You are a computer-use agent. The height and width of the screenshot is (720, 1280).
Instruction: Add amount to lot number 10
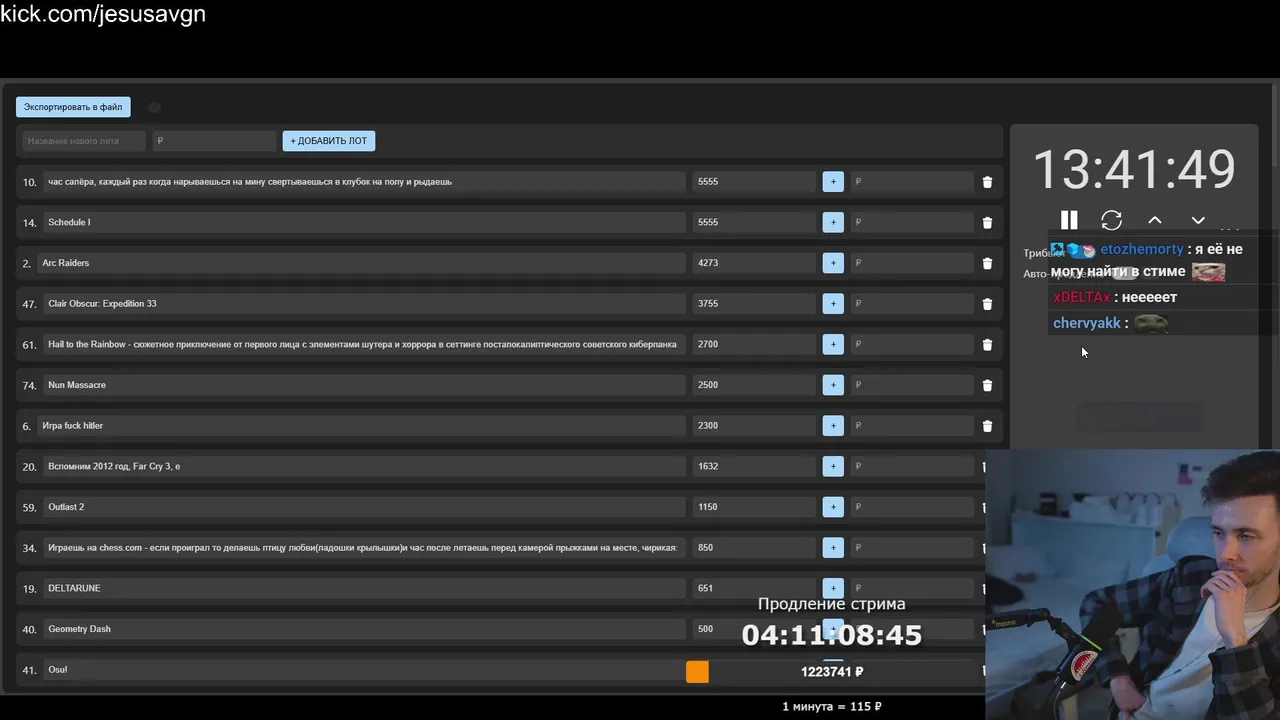point(833,182)
